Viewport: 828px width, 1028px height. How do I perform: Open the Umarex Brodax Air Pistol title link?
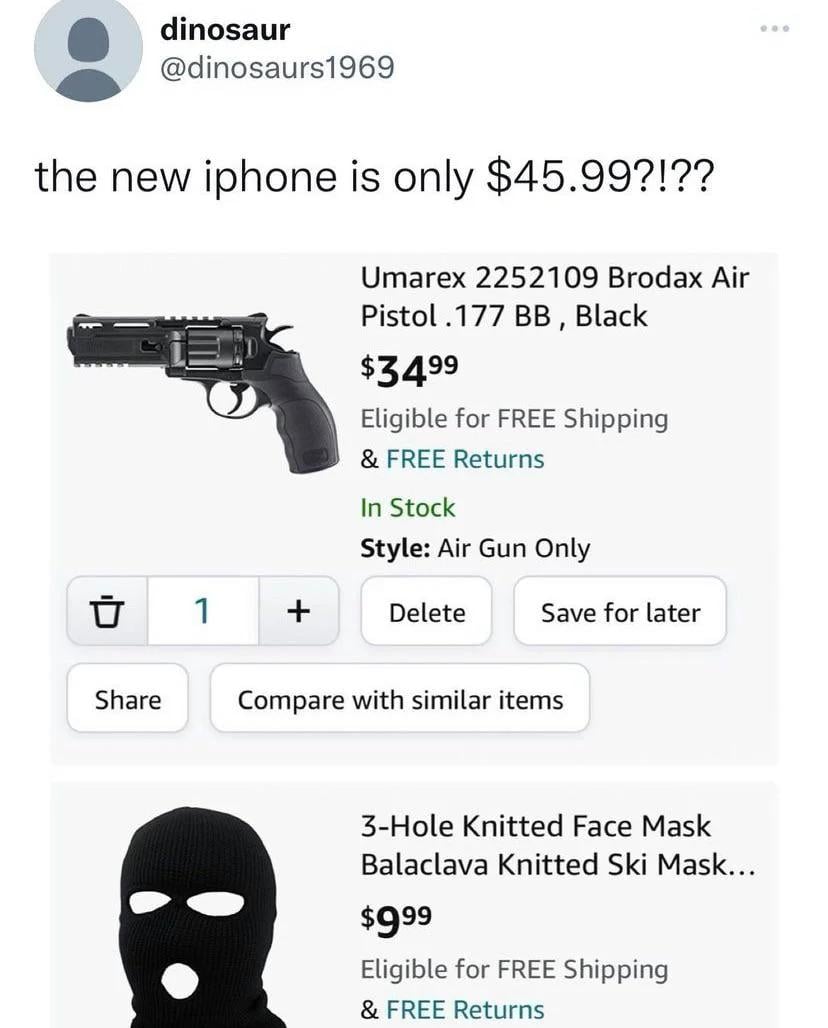(554, 297)
